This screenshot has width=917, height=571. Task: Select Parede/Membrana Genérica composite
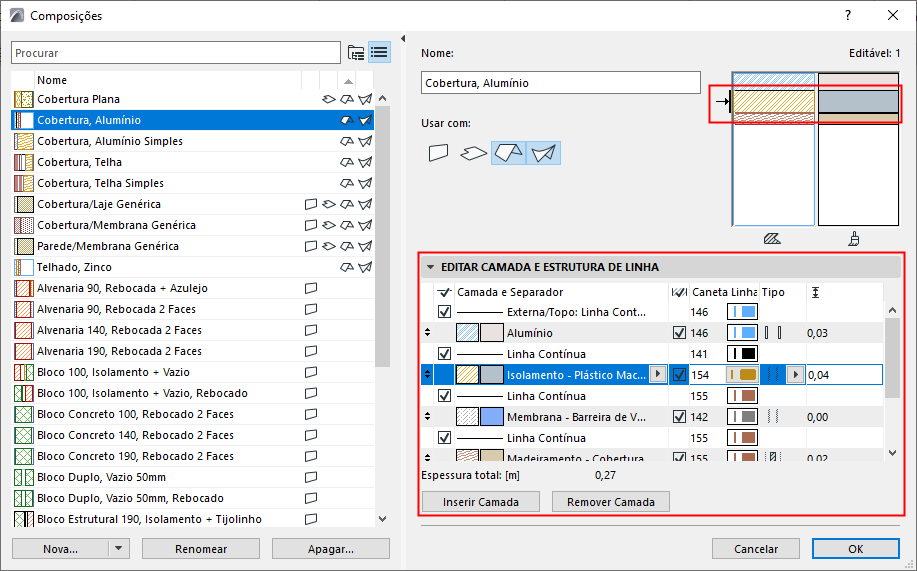pos(192,246)
